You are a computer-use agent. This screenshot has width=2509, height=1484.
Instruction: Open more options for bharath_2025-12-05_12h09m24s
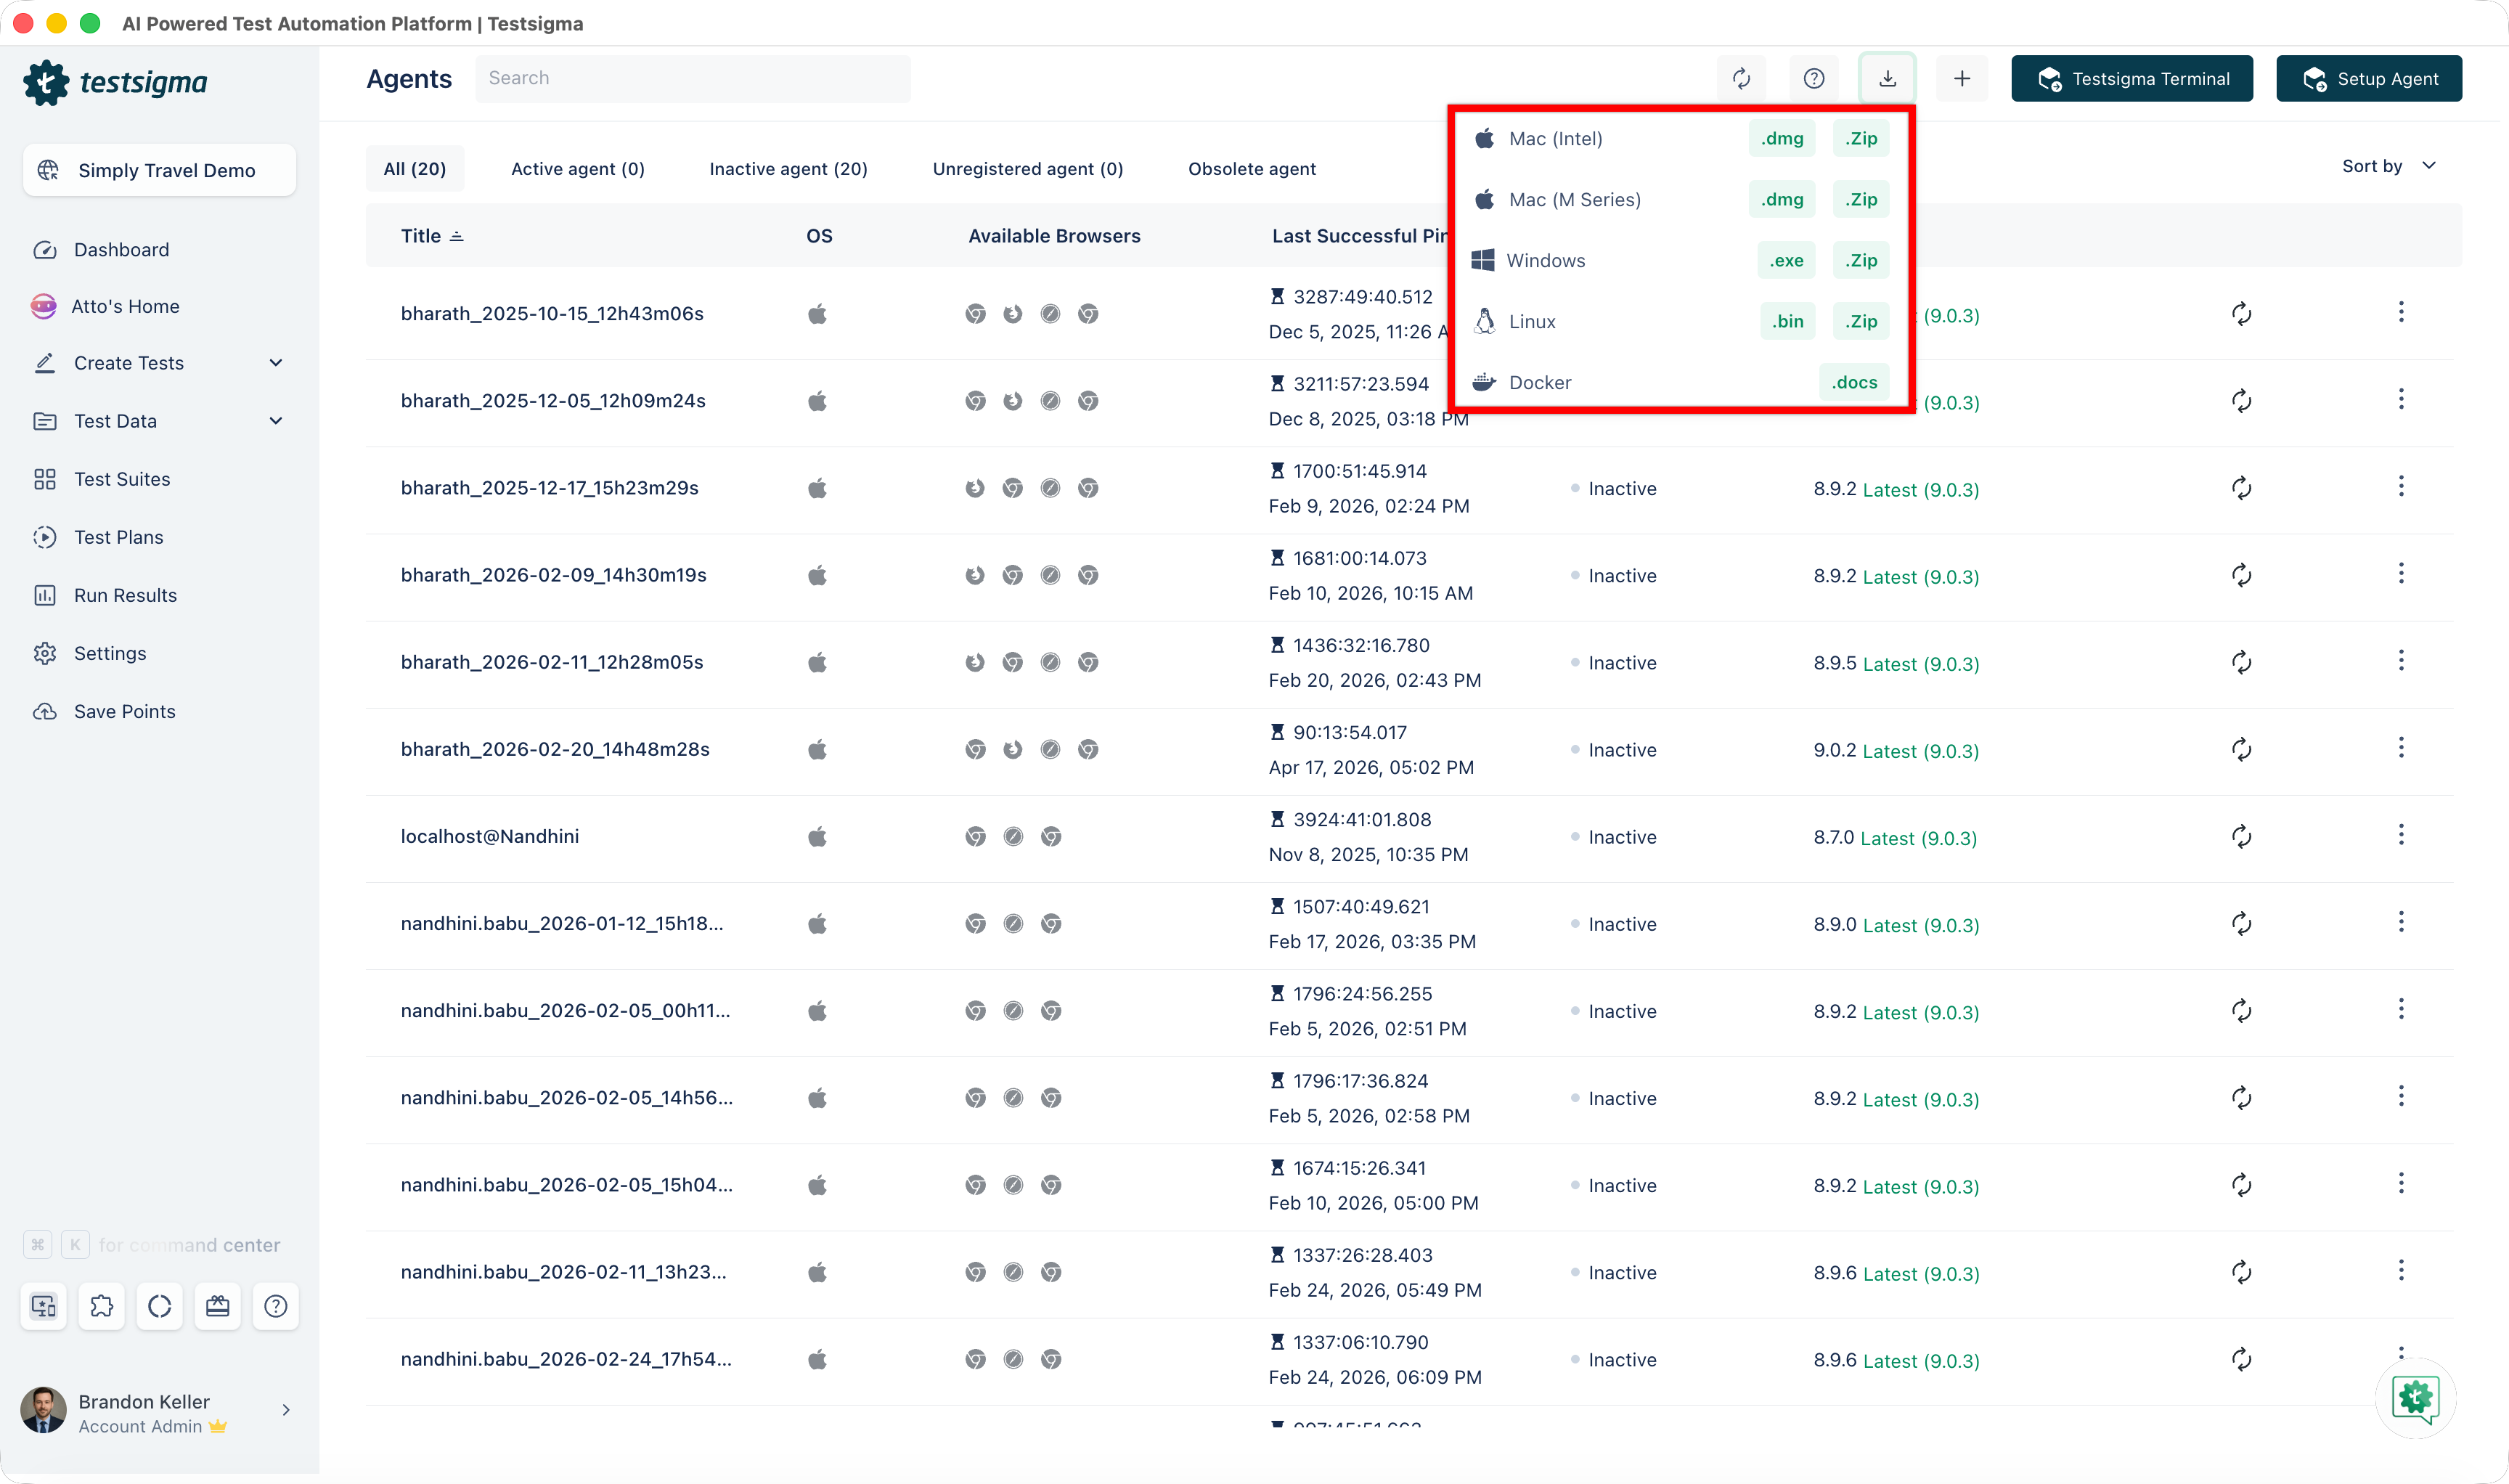(x=2400, y=400)
